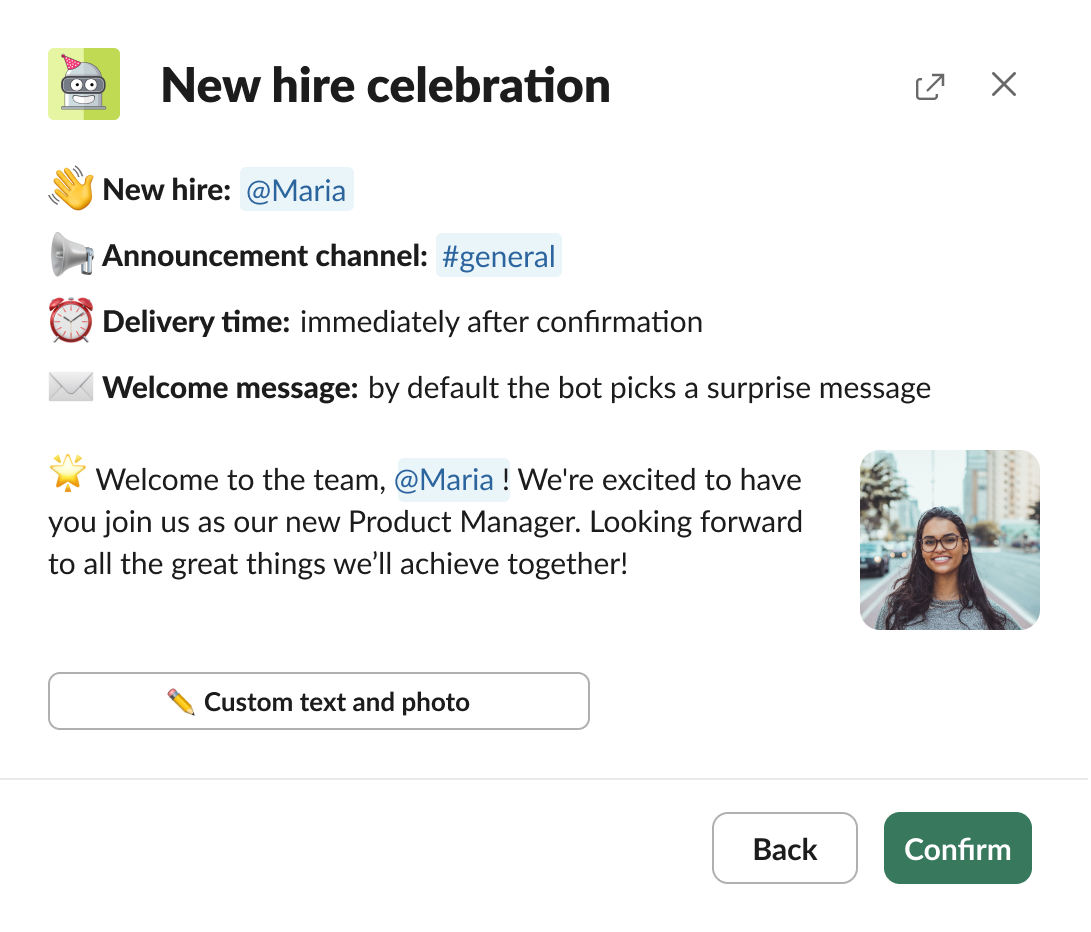Dismiss the New hire celebration dialog
The image size is (1091, 932).
(1003, 84)
